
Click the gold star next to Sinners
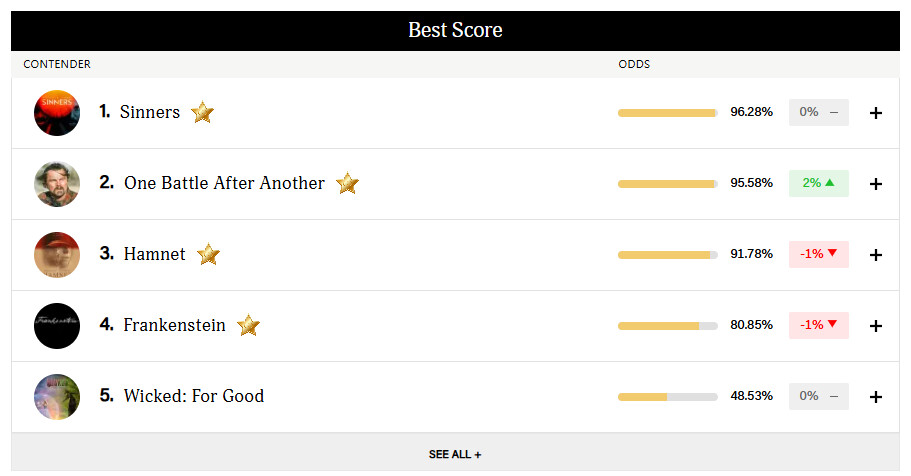tap(202, 112)
